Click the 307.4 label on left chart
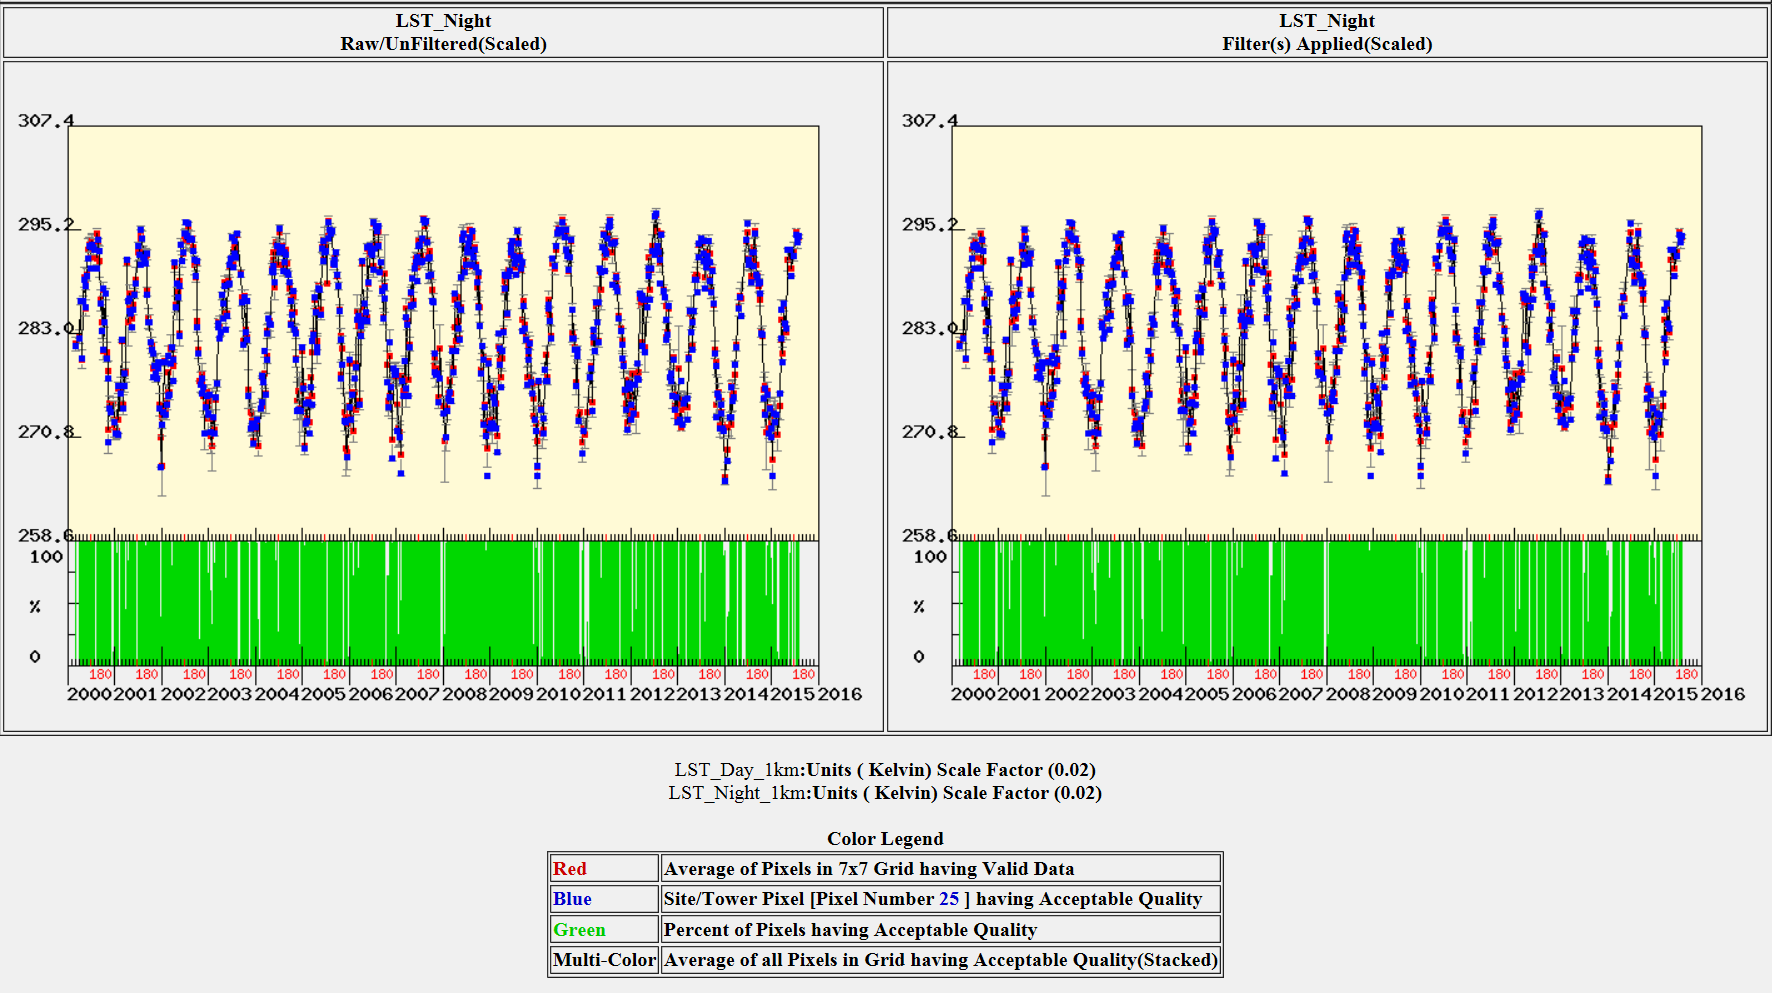Viewport: 1772px width, 993px height. coord(45,121)
